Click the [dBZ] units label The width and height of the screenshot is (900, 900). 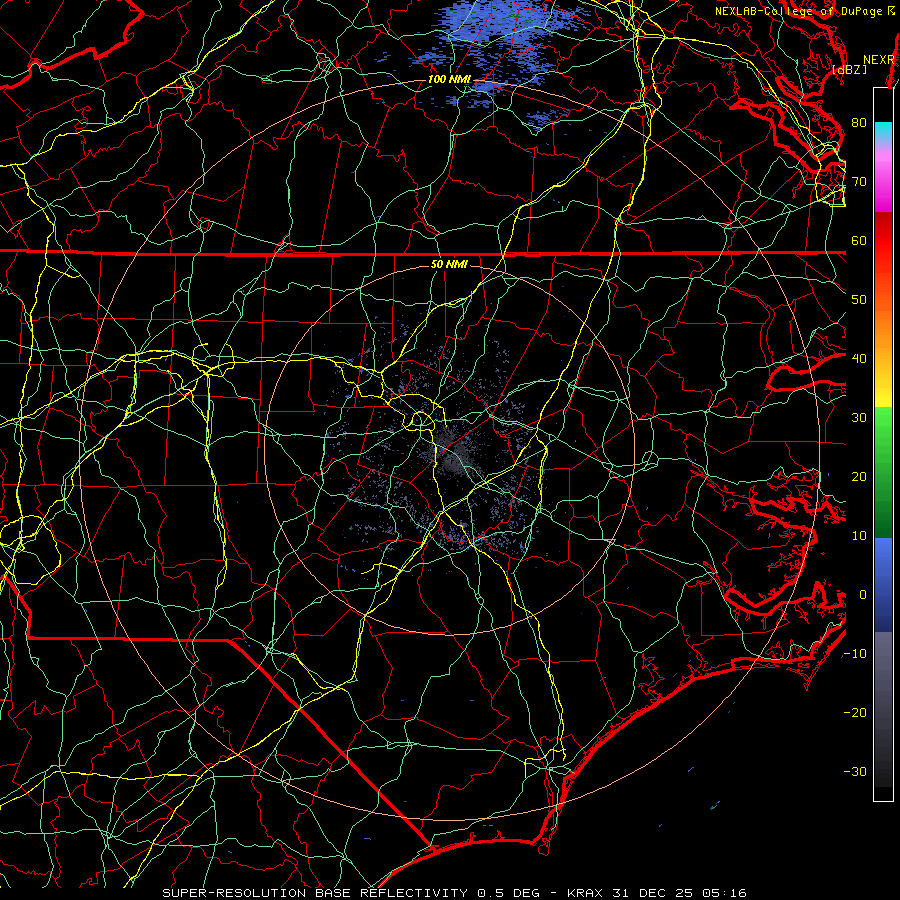click(x=849, y=69)
